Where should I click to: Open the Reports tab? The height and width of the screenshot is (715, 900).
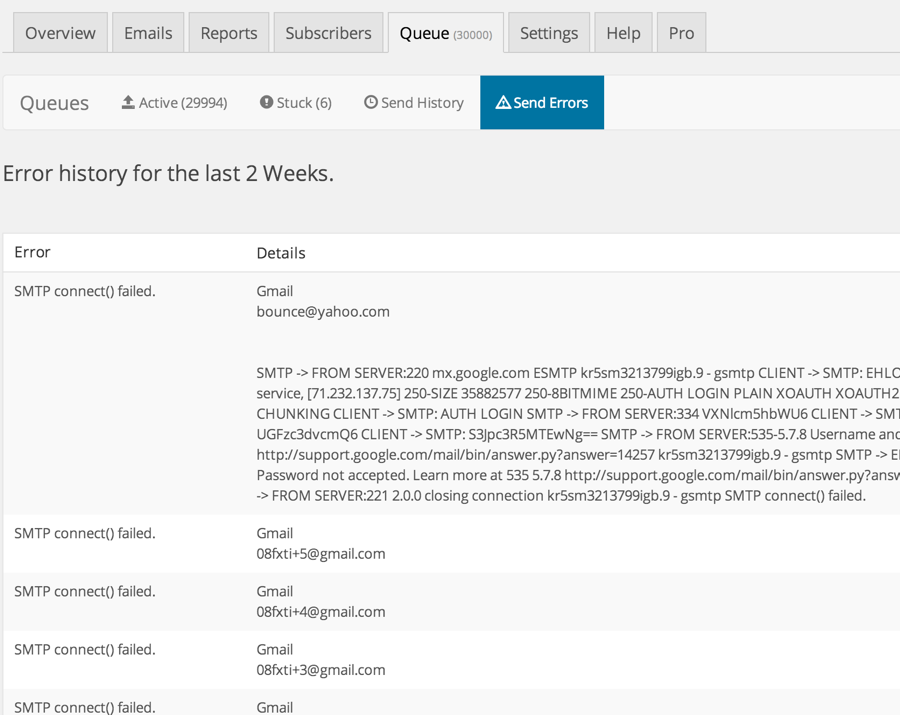[229, 33]
